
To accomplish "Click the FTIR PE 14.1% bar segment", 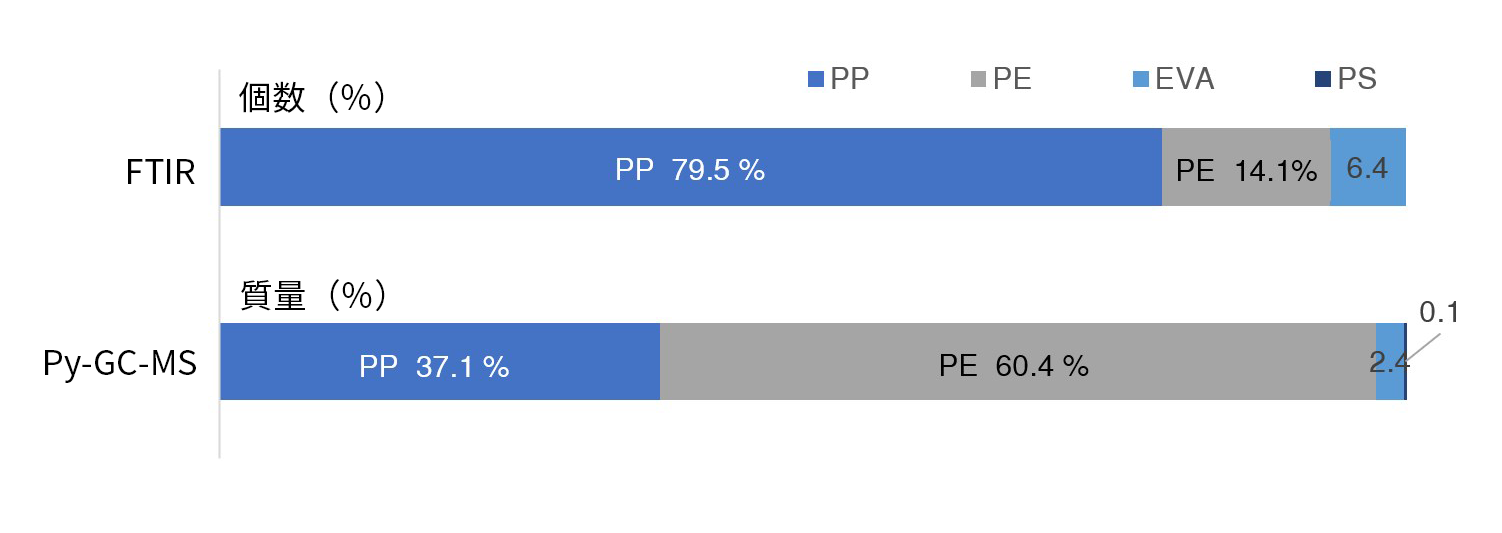I will pyautogui.click(x=1246, y=167).
